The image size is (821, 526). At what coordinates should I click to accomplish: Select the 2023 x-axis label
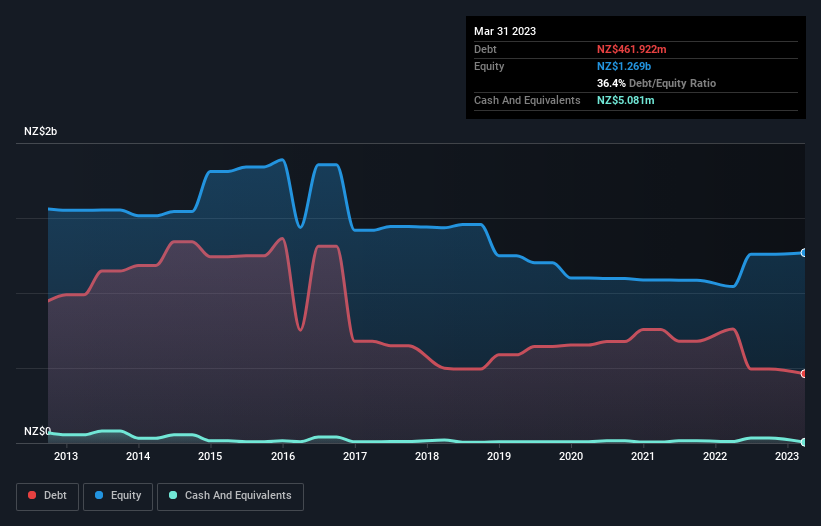click(x=786, y=456)
